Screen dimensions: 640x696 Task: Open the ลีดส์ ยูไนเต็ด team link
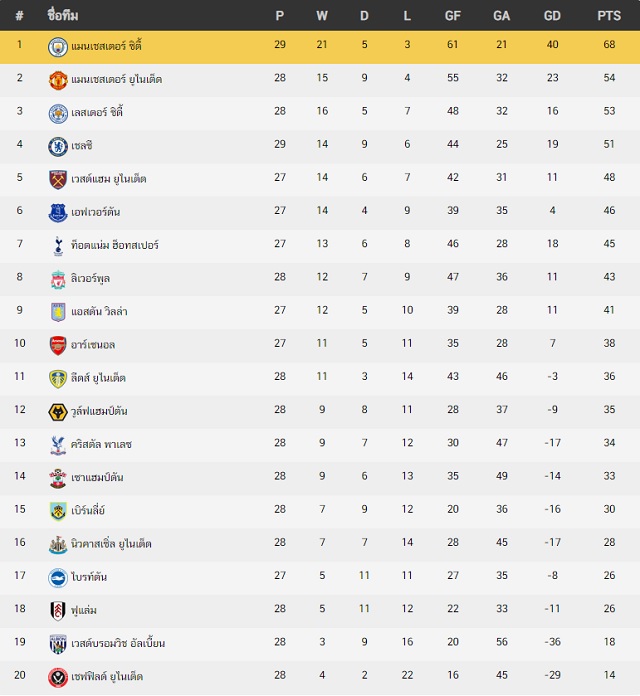click(x=98, y=378)
